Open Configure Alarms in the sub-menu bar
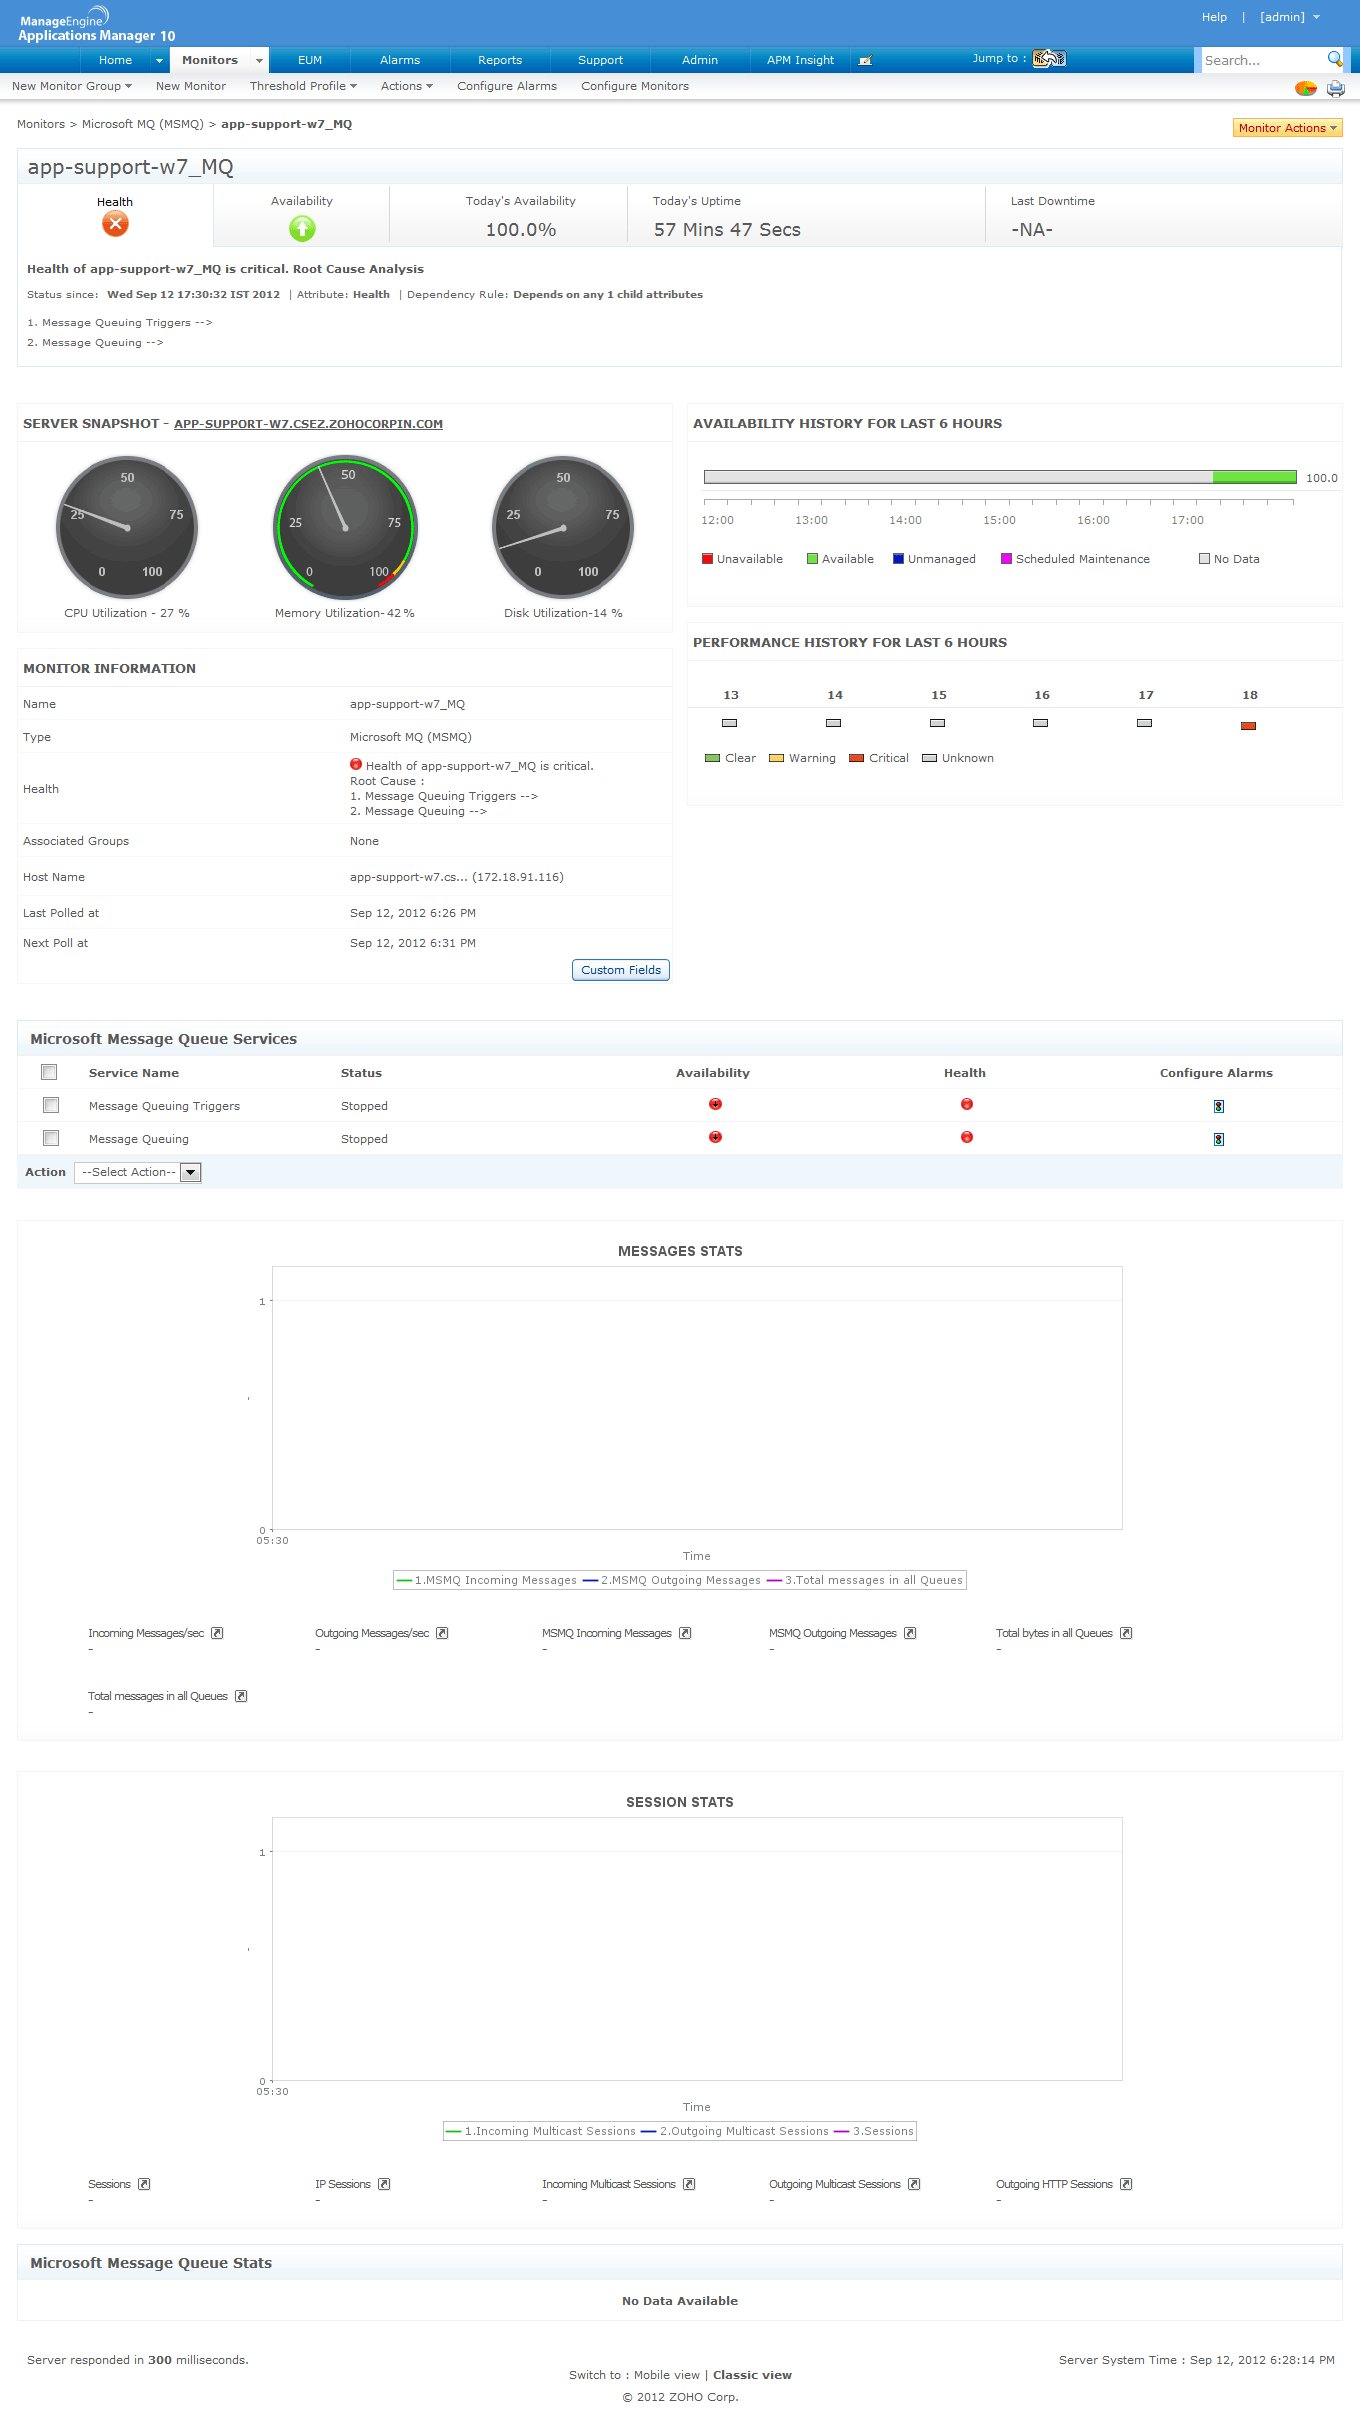1360x2410 pixels. click(507, 86)
